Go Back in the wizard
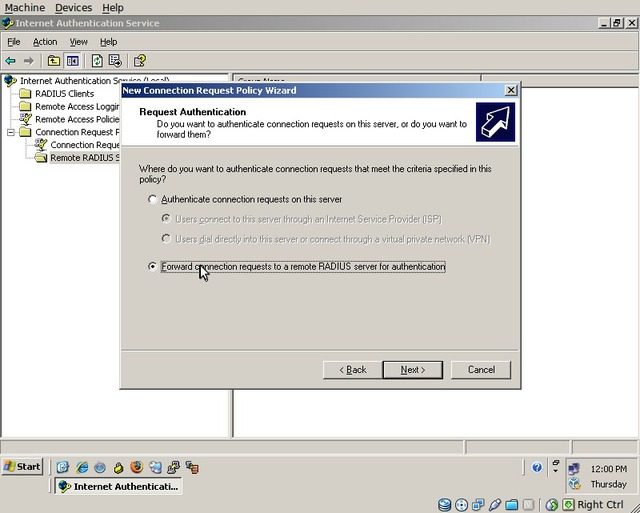The image size is (640, 513). (x=353, y=370)
